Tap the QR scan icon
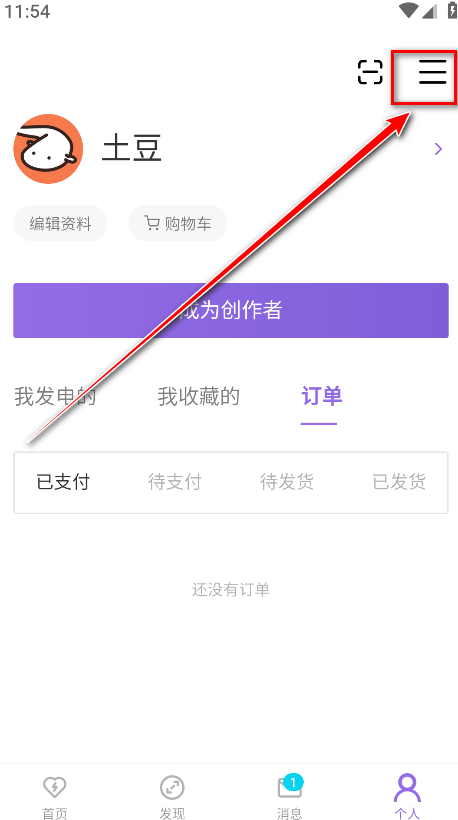This screenshot has width=458, height=820. coord(370,72)
